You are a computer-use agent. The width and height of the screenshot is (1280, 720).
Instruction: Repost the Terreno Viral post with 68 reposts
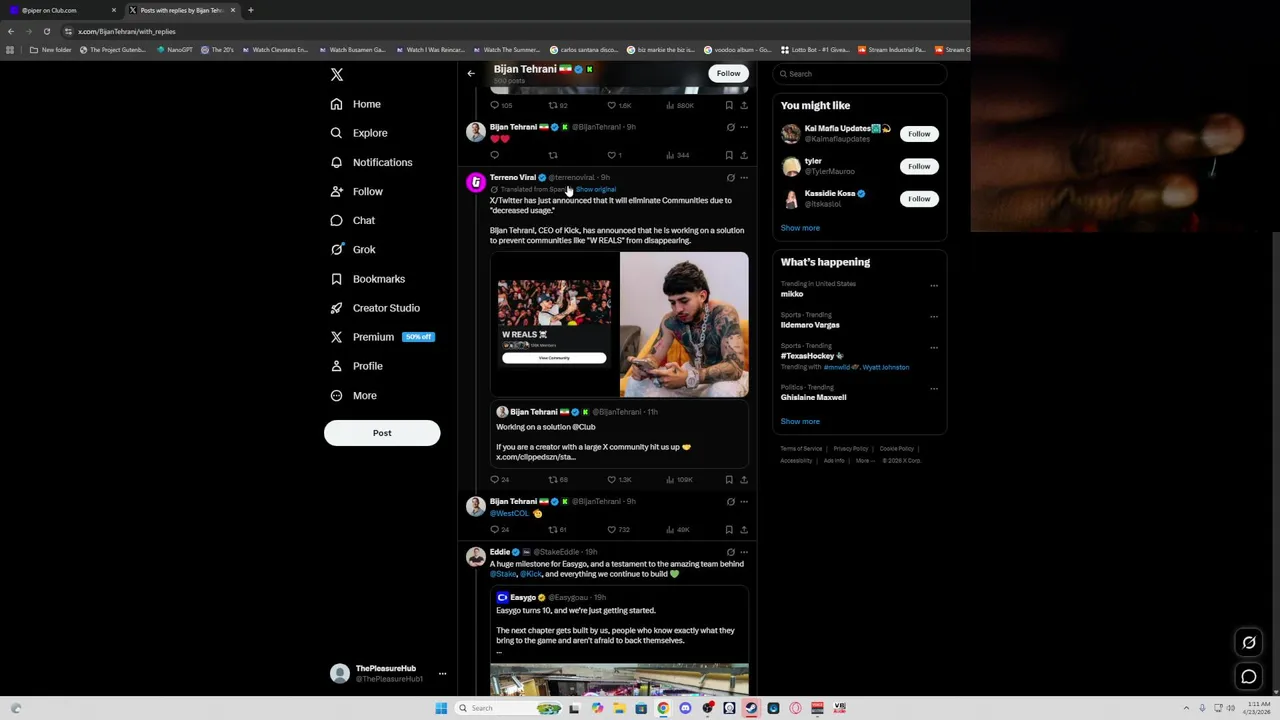(558, 480)
